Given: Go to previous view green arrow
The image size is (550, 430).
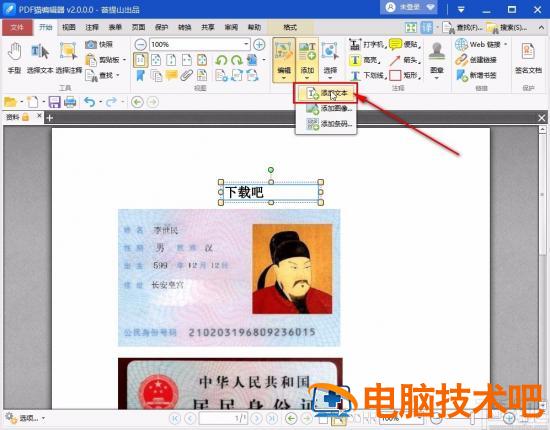Looking at the screenshot, I should coord(137,102).
